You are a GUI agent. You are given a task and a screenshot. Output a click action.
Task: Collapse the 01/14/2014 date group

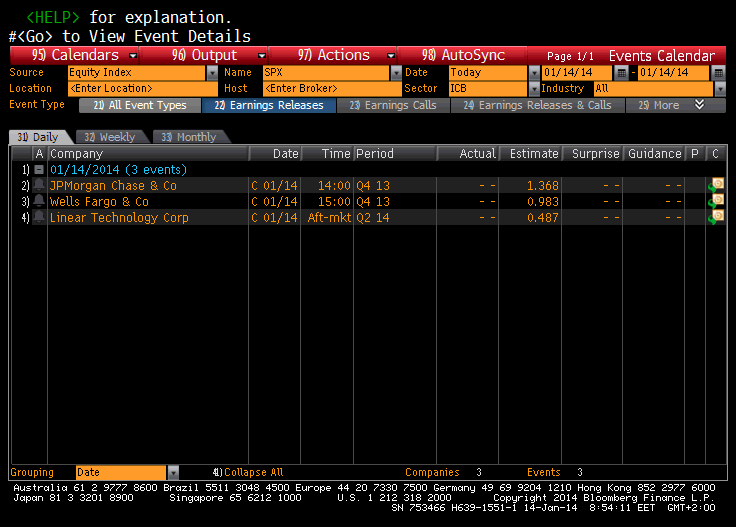[39, 169]
